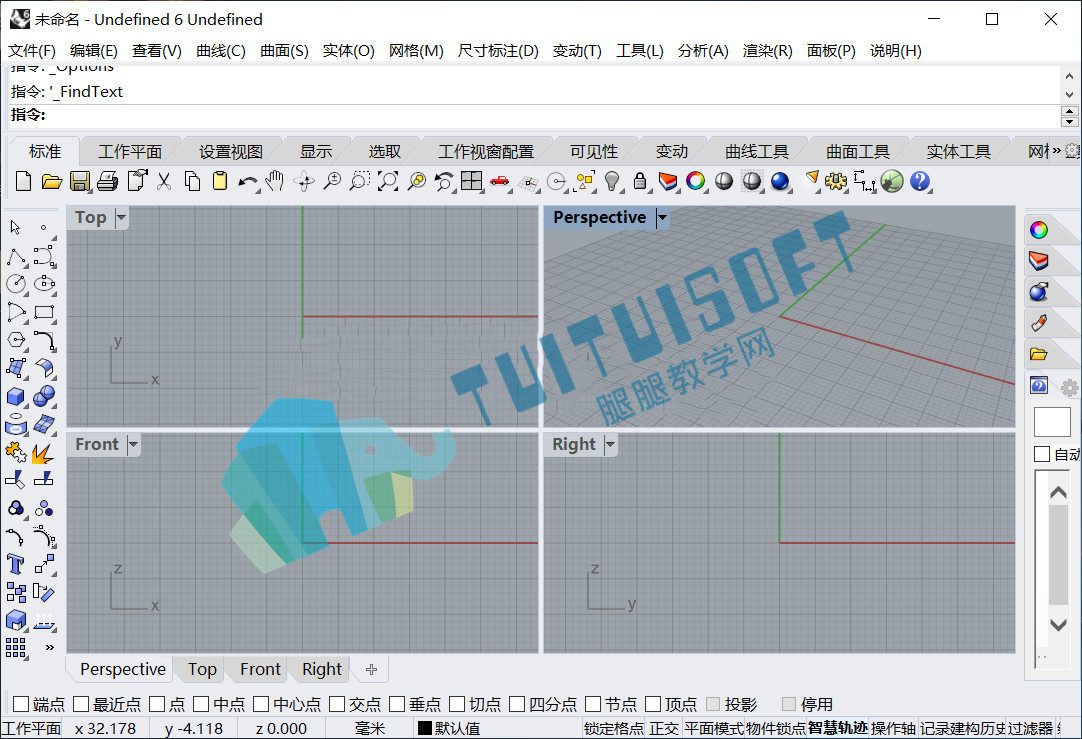Click 正交 ortho mode button

pyautogui.click(x=664, y=729)
